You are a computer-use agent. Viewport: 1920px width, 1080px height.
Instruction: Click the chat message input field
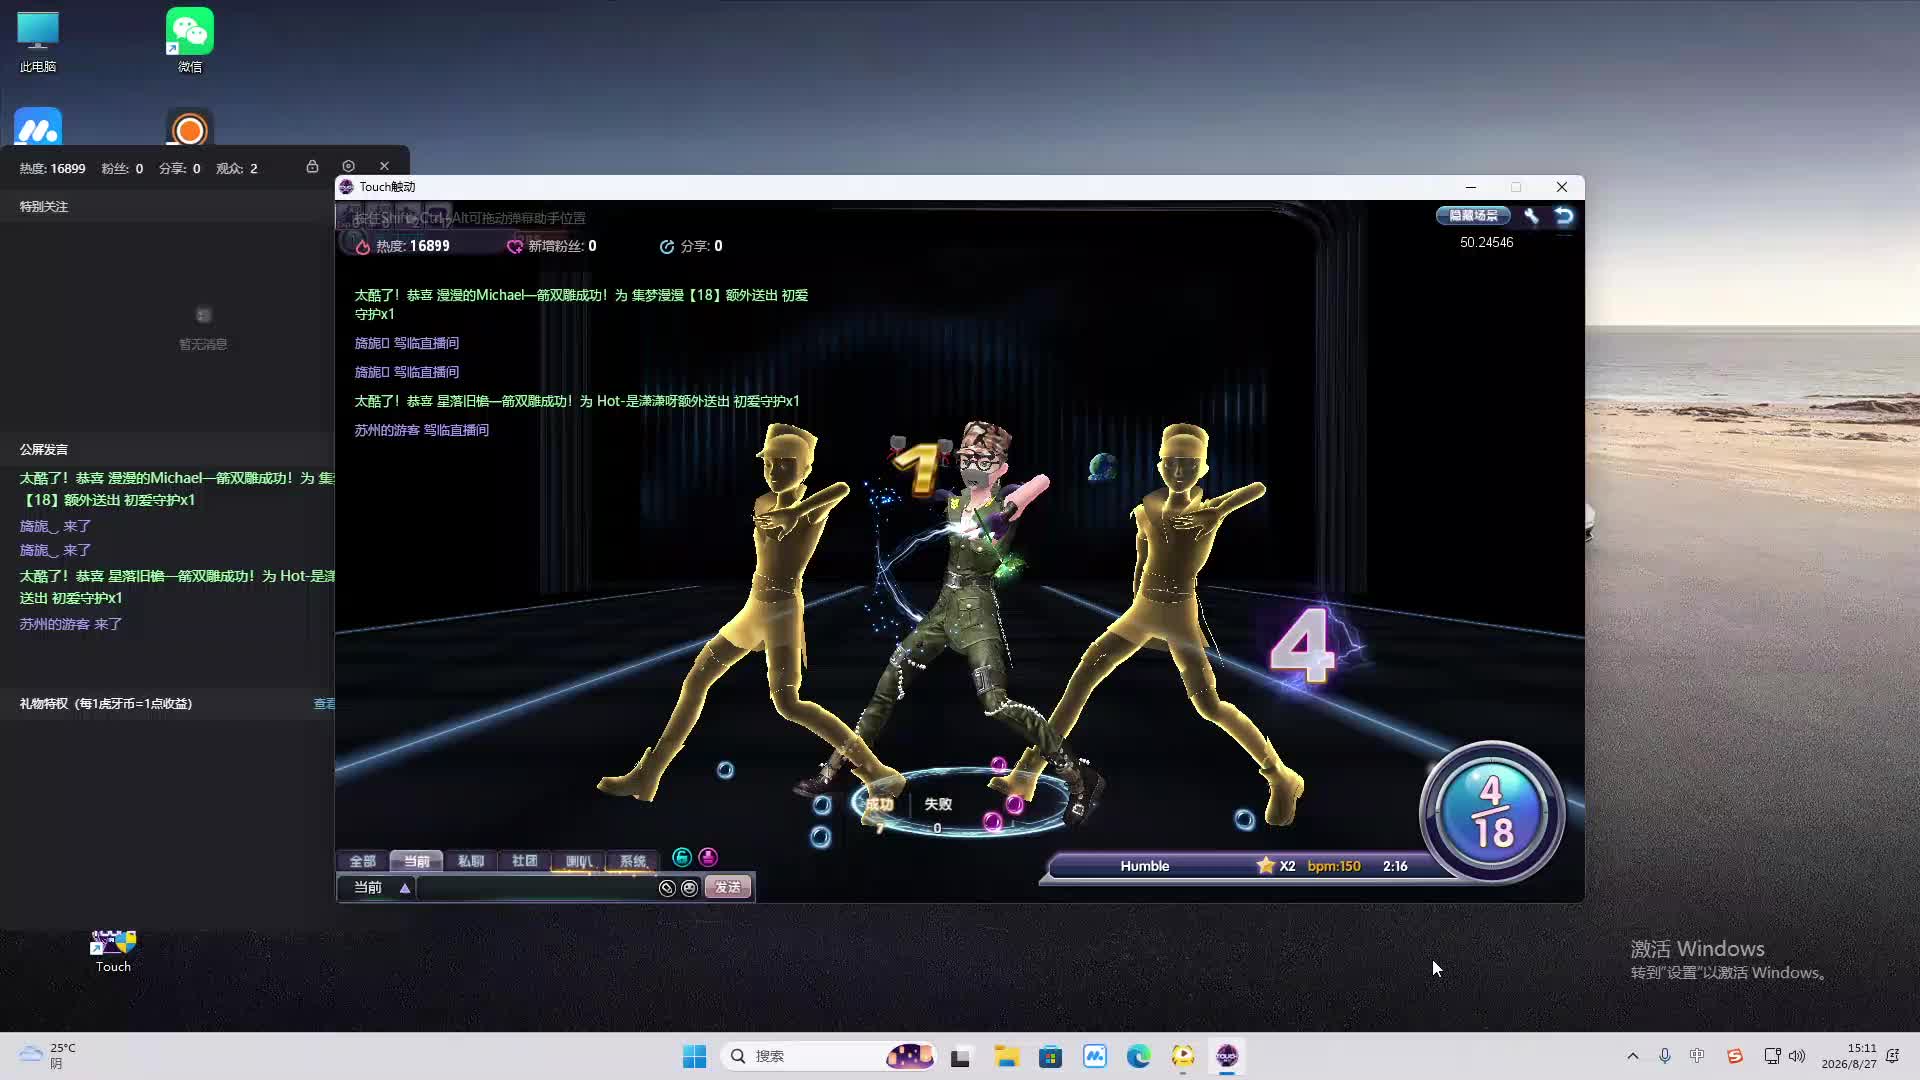536,888
